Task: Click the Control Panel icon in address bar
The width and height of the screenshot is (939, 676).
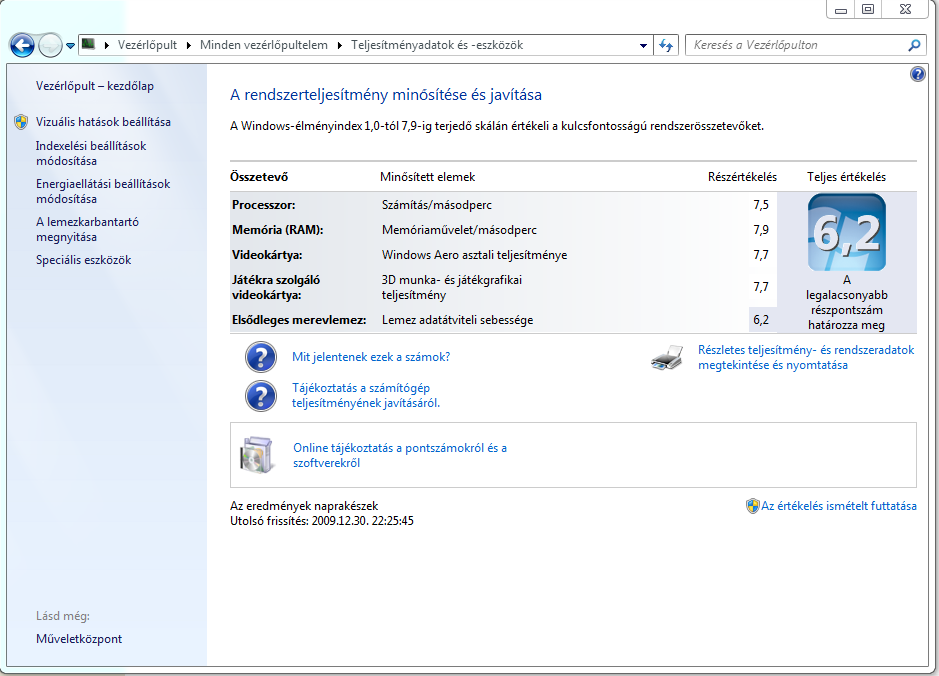Action: click(x=89, y=44)
